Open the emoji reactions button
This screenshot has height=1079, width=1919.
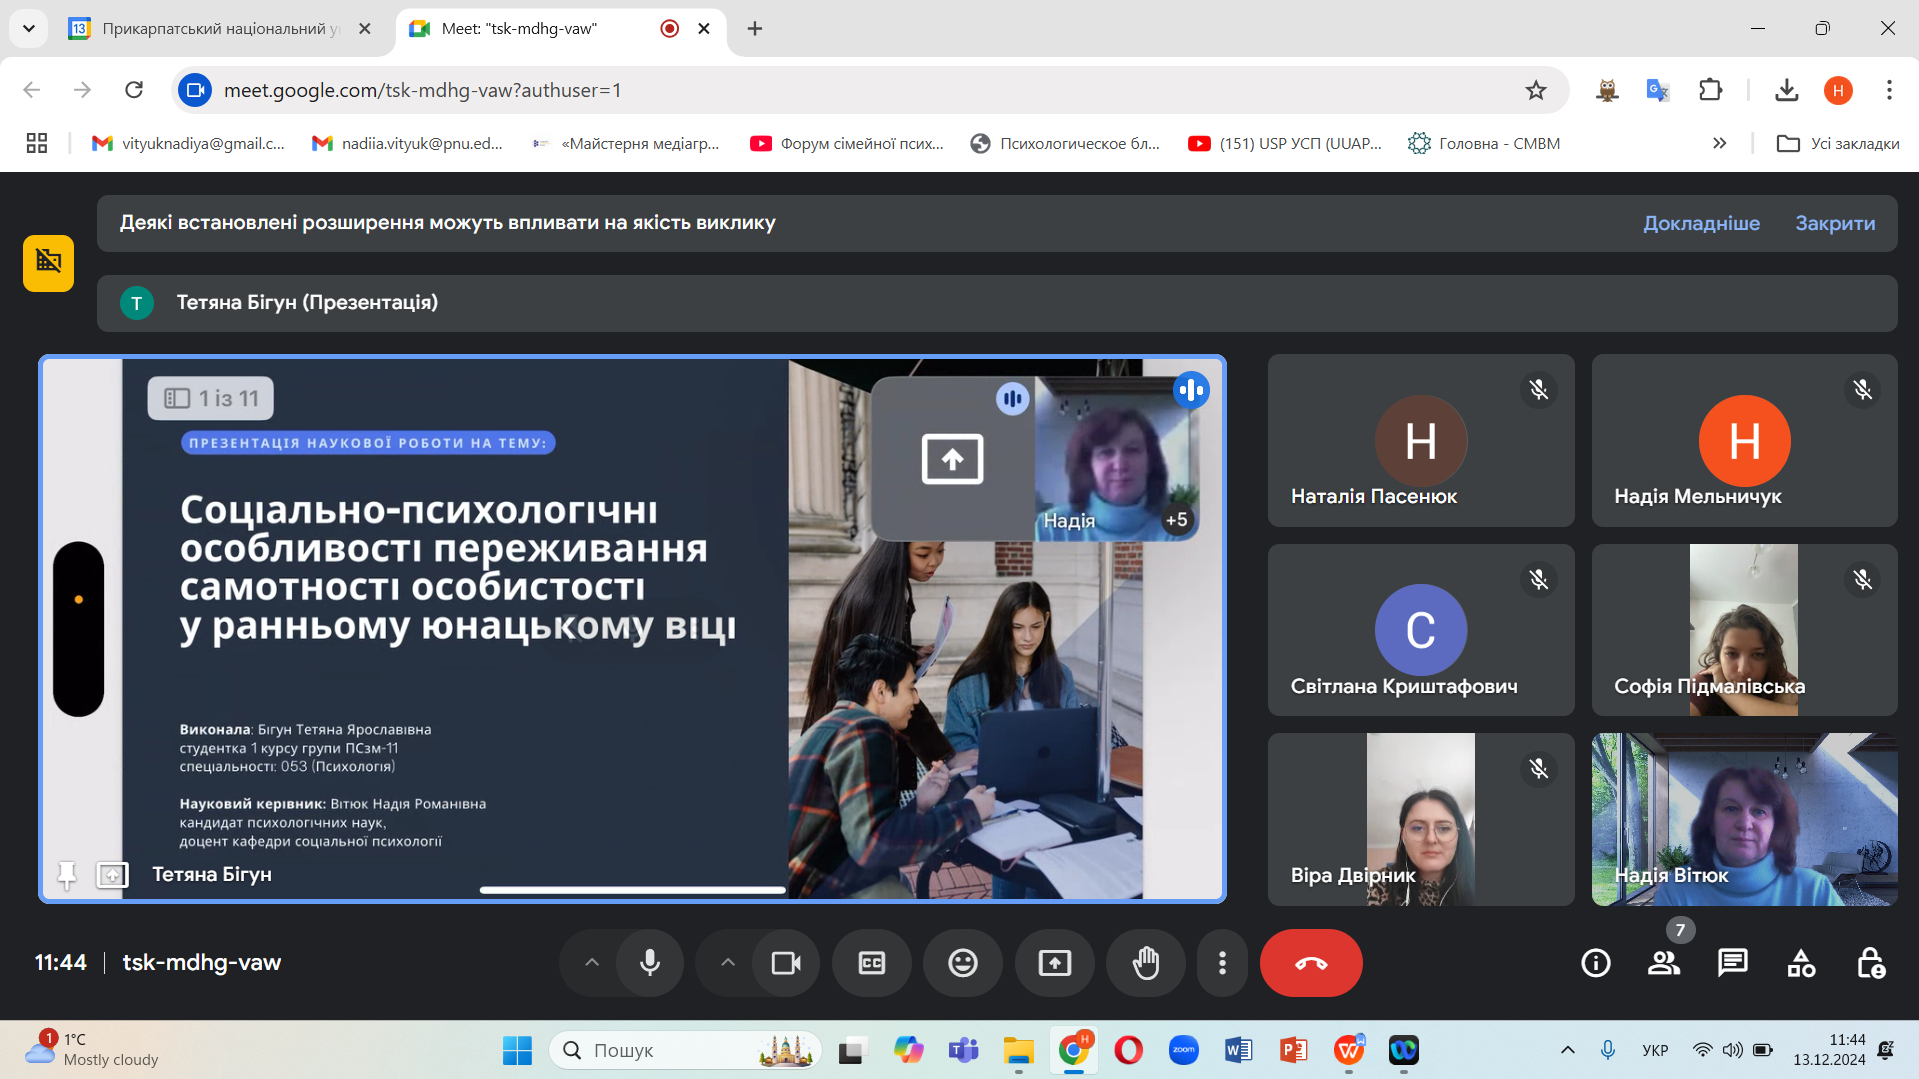click(x=962, y=963)
